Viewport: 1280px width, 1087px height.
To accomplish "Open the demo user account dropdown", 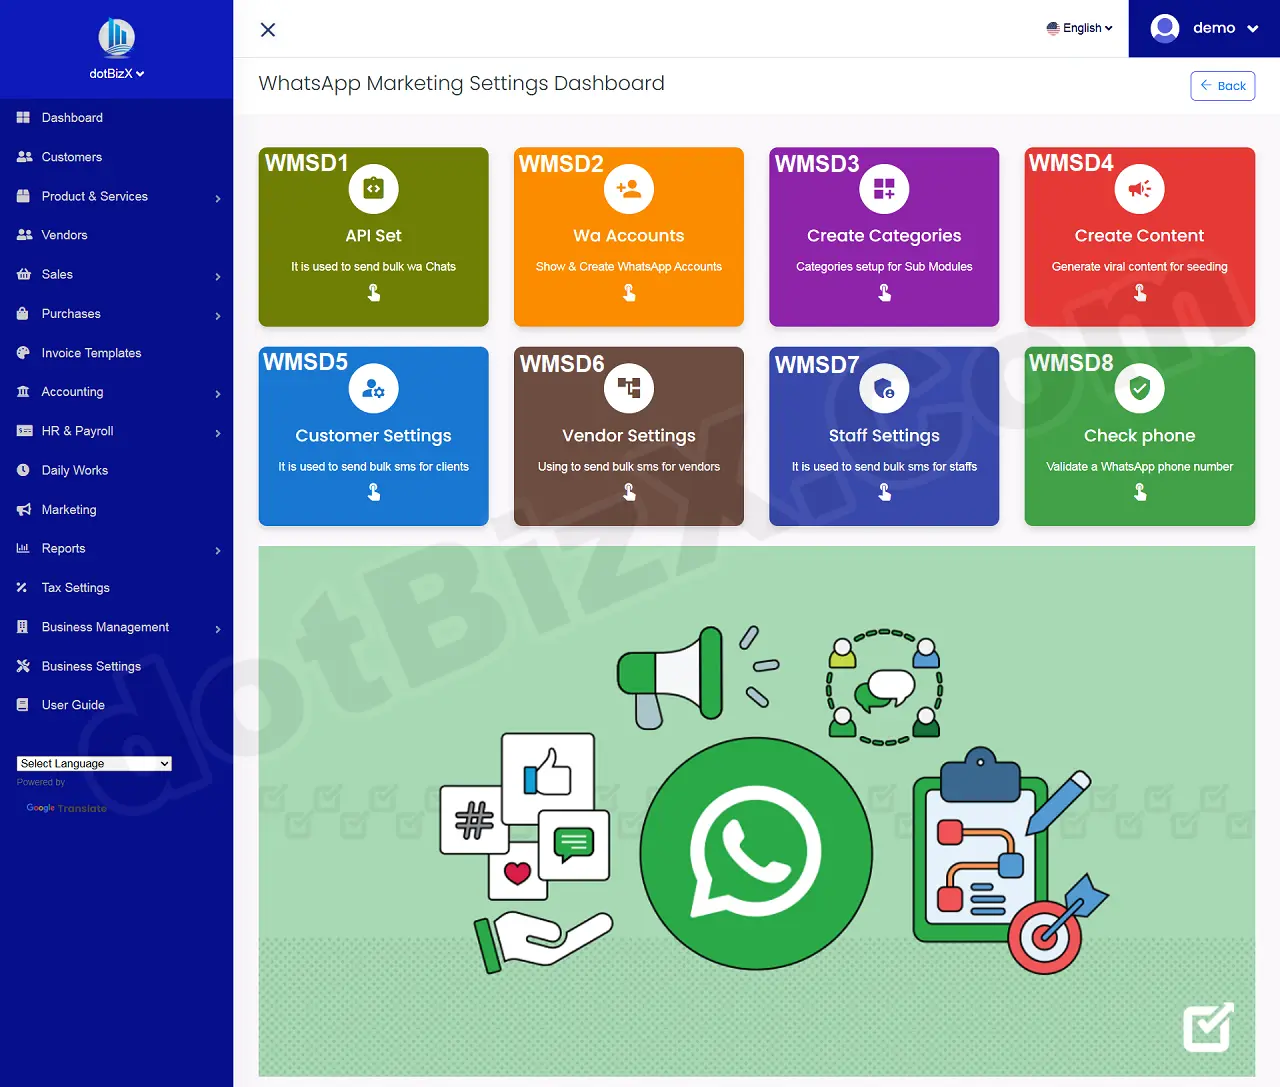I will pyautogui.click(x=1204, y=28).
